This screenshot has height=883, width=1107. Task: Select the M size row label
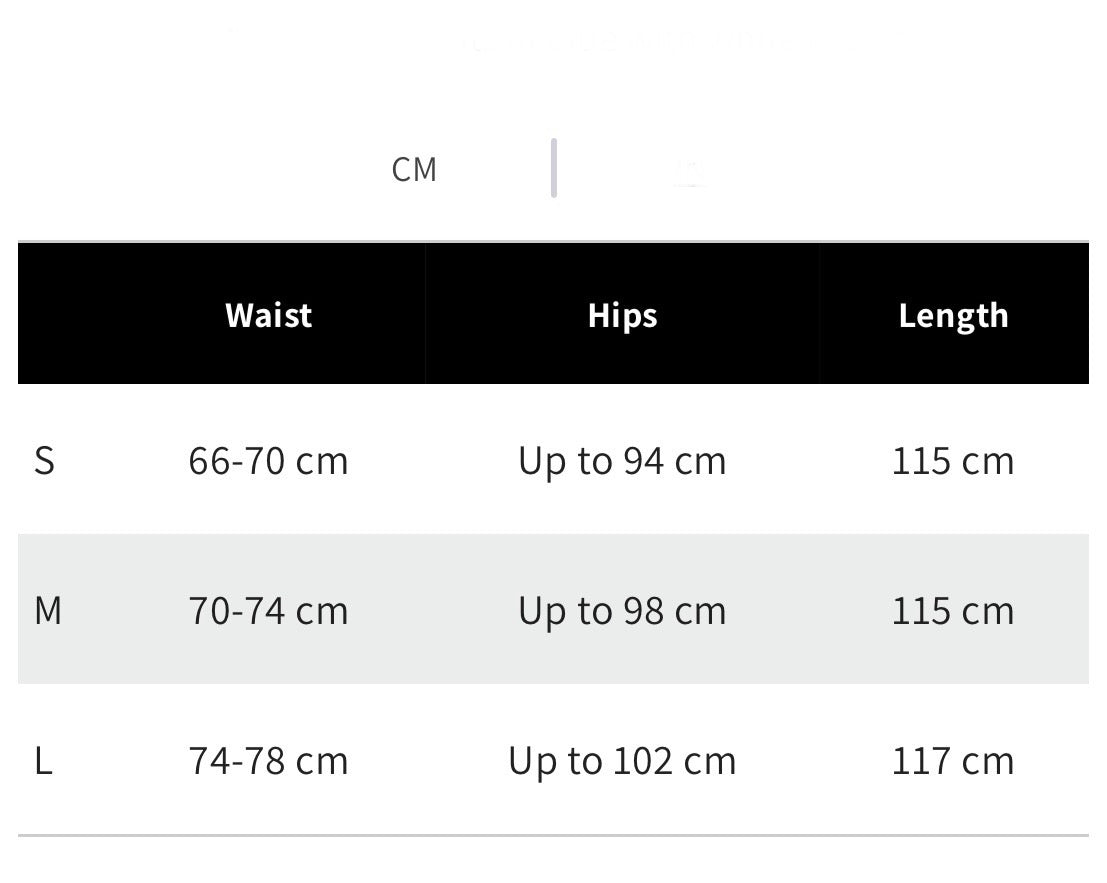click(x=48, y=610)
